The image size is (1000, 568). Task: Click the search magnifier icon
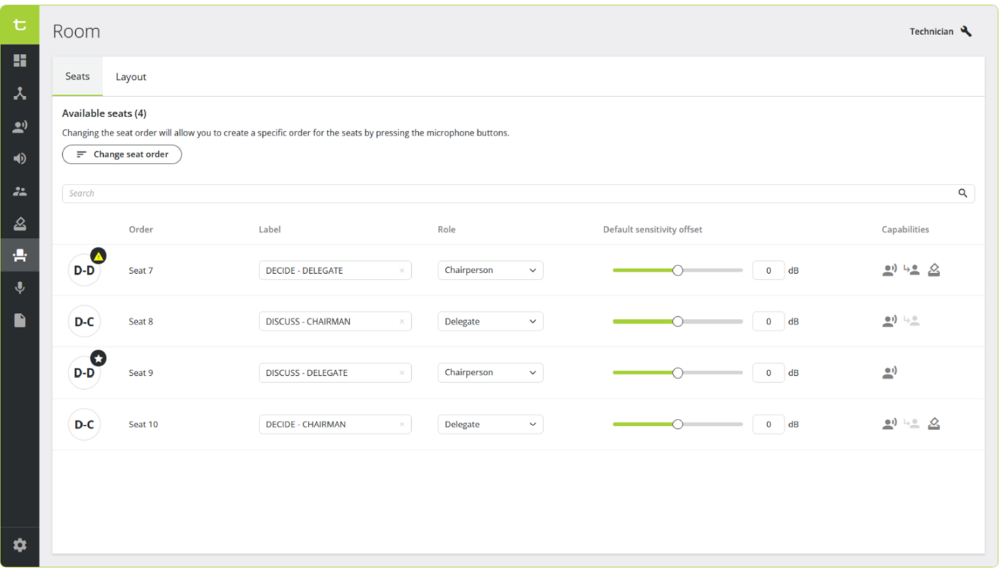(962, 193)
